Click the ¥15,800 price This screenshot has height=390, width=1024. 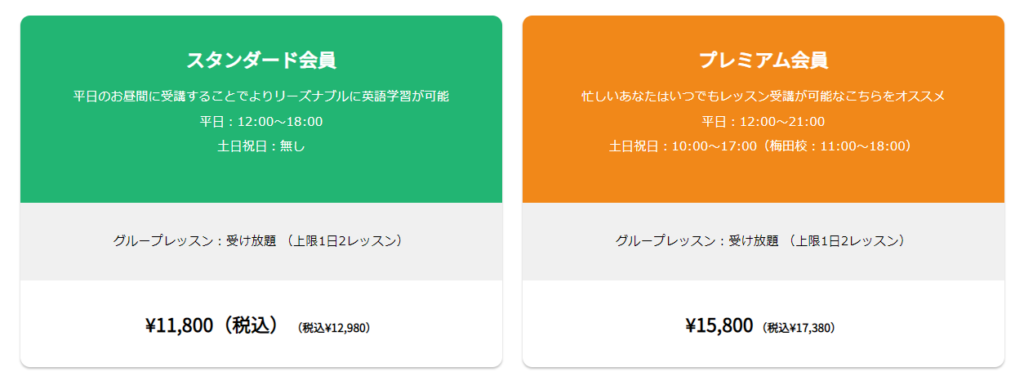(x=719, y=325)
